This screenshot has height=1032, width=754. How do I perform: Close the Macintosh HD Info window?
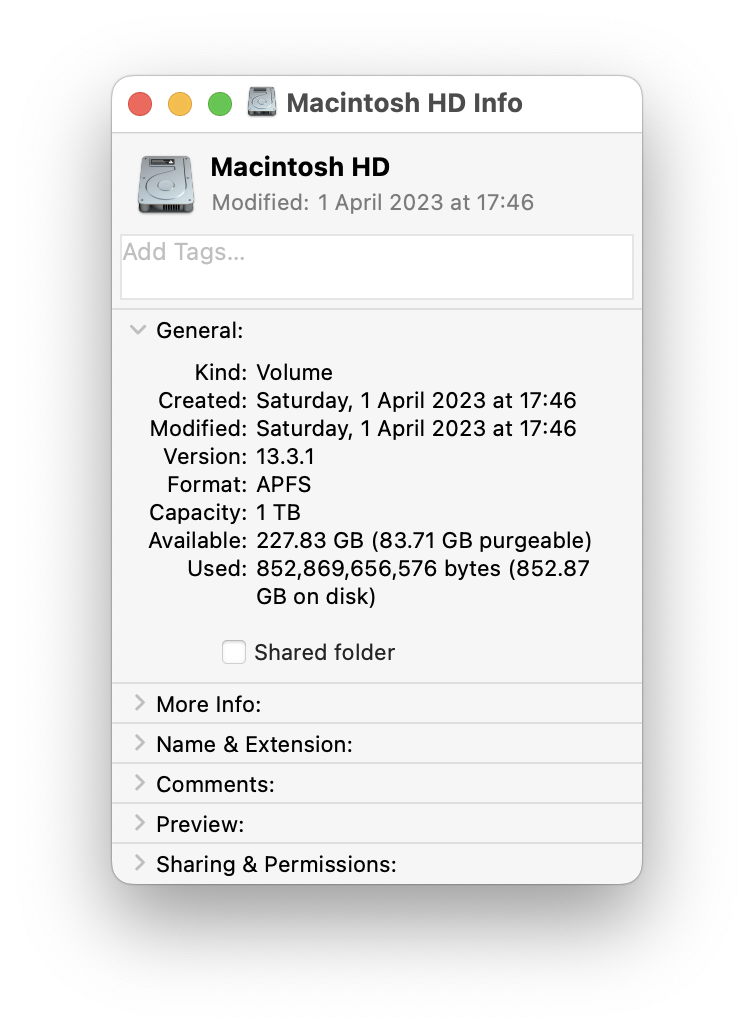click(x=140, y=104)
